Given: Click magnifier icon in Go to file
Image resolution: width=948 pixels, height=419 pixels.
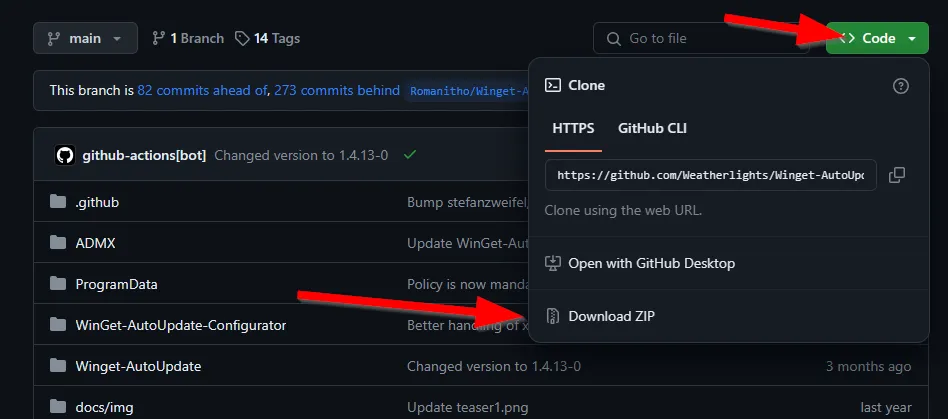Looking at the screenshot, I should coord(613,39).
